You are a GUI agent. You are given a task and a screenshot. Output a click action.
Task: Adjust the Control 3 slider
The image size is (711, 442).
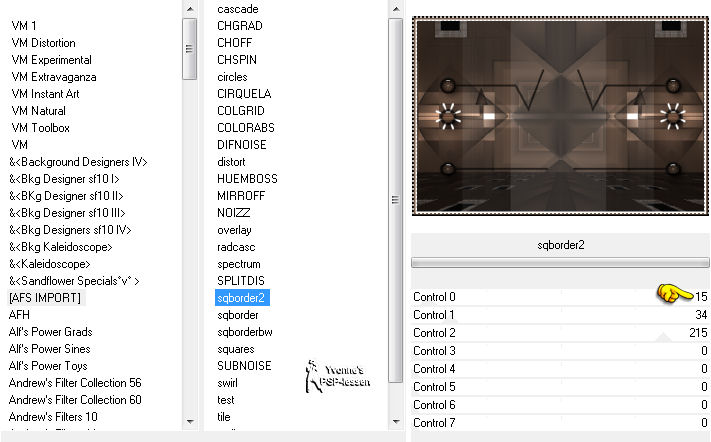[560, 351]
